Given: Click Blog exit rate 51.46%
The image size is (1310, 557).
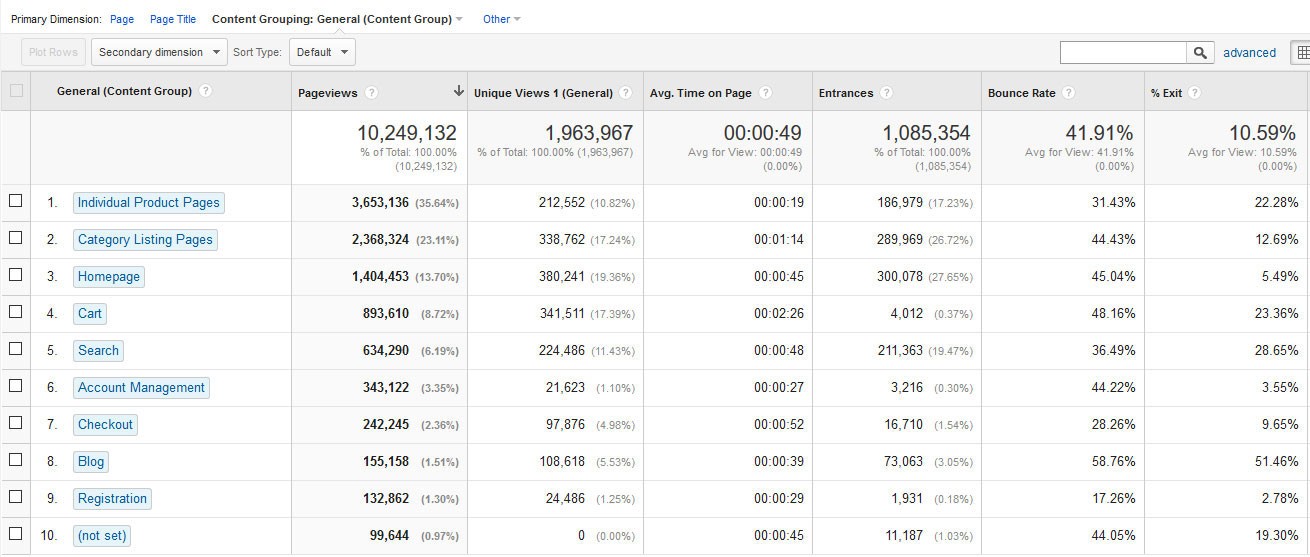Looking at the screenshot, I should coord(1277,462).
